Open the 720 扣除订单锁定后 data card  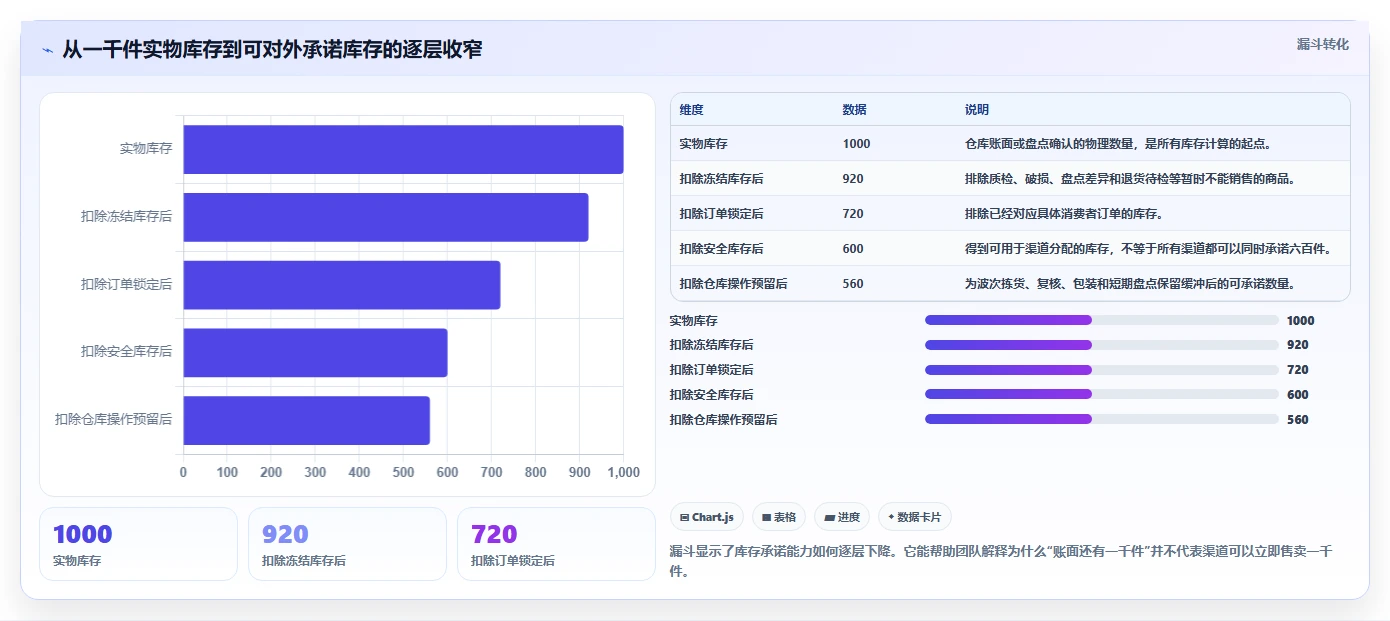[x=556, y=544]
